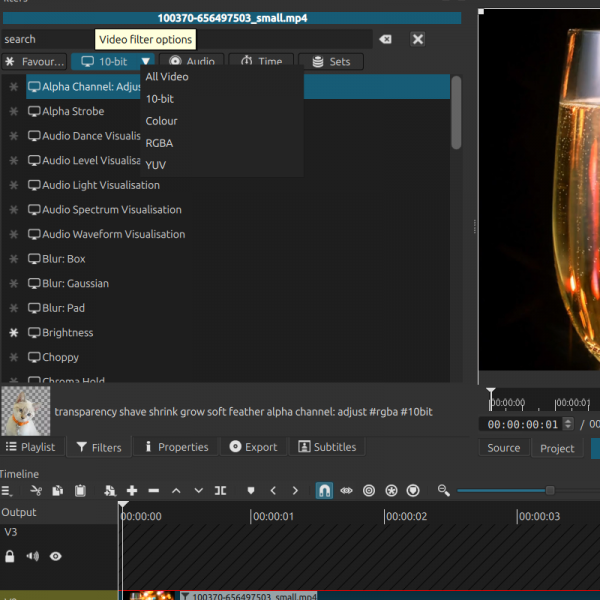Viewport: 600px width, 600px height.
Task: Click the timeline snap magnet icon
Action: [x=324, y=491]
